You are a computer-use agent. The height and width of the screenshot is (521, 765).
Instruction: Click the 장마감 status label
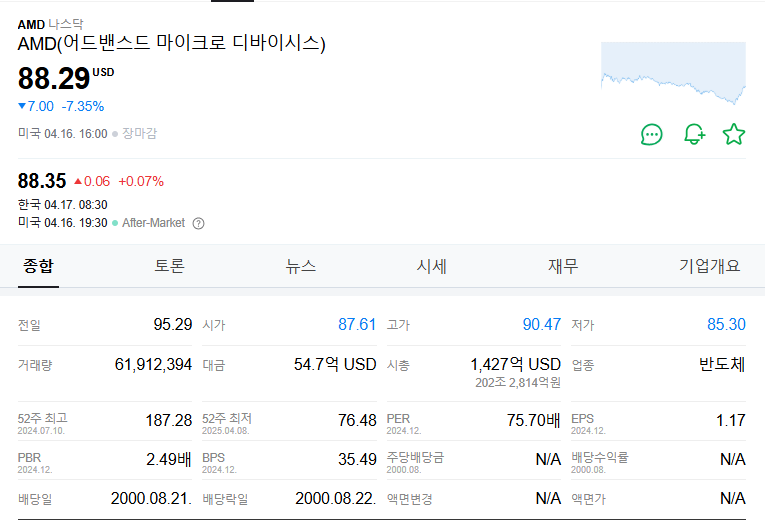[140, 134]
